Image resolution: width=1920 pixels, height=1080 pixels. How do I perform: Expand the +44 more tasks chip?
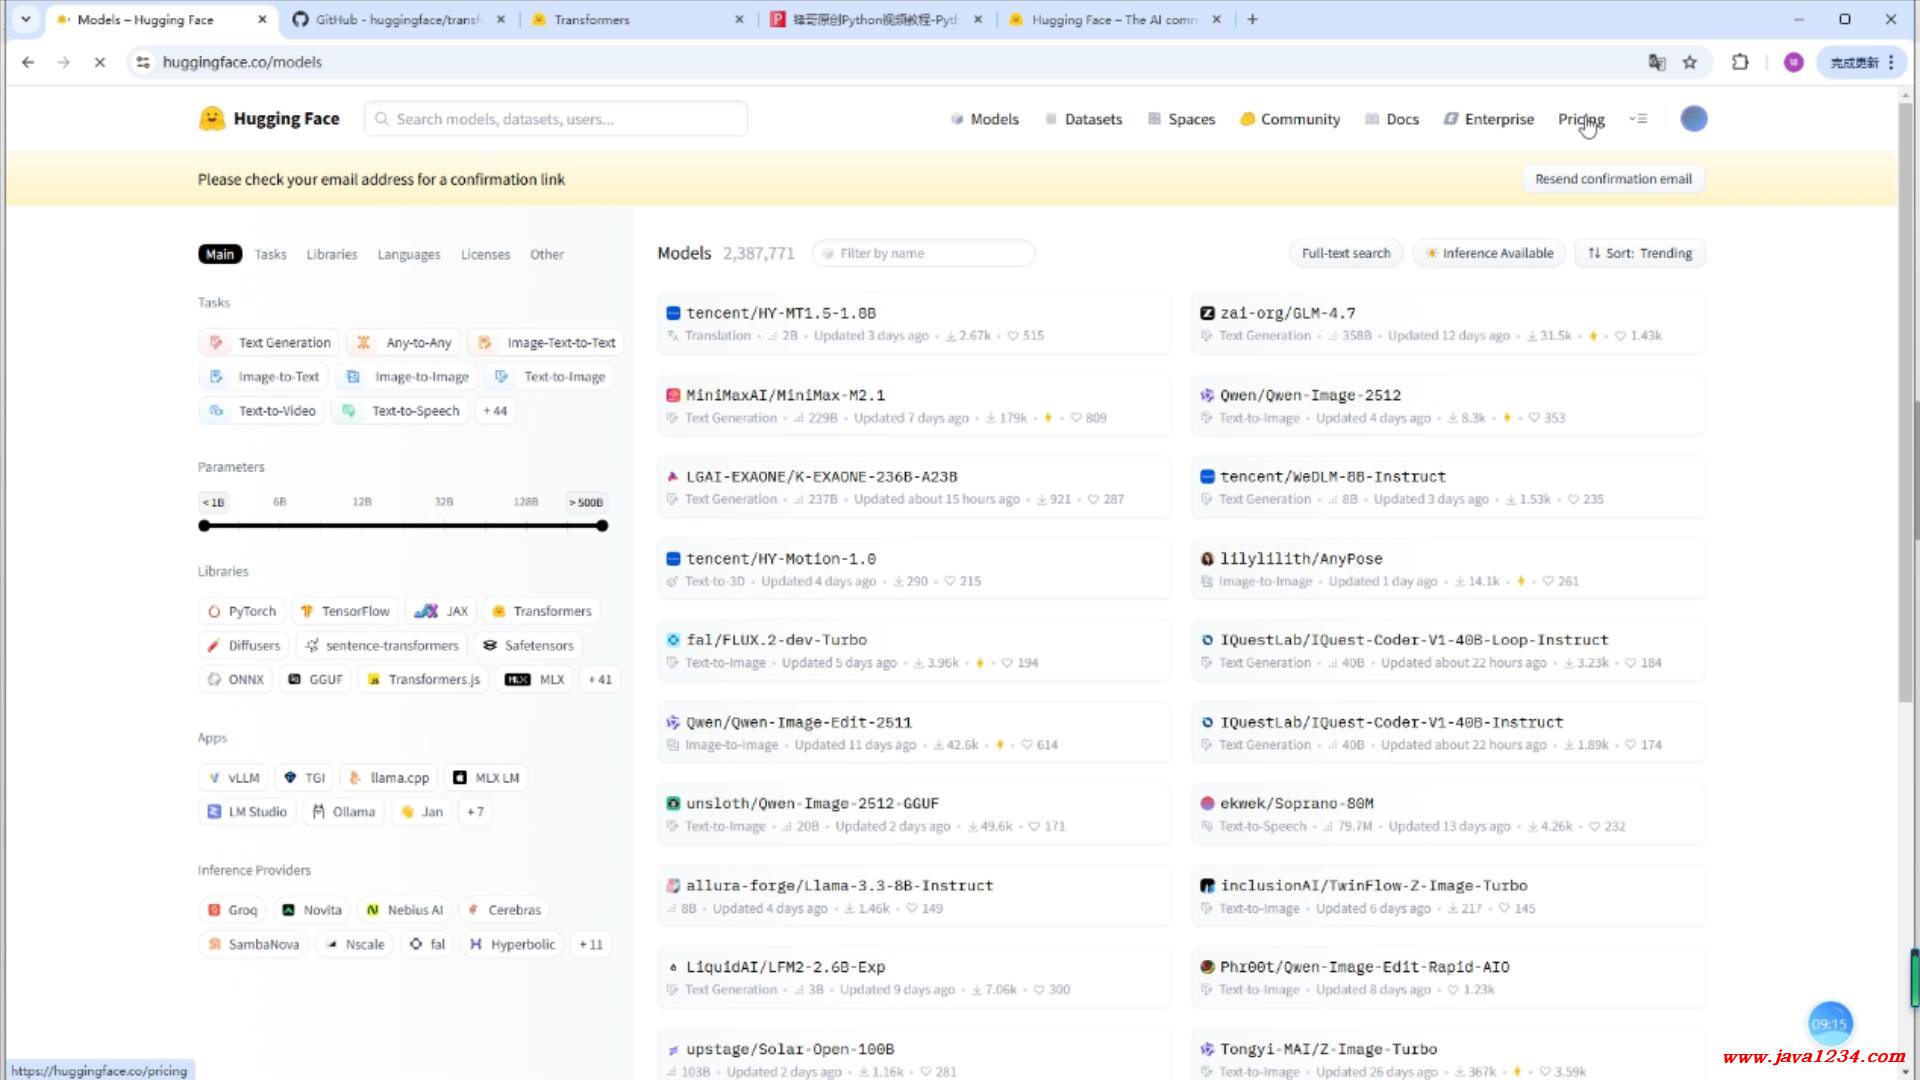tap(495, 410)
